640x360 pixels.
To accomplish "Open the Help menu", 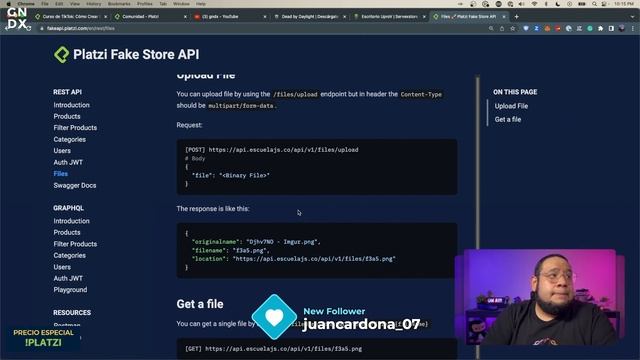I will pos(201,4).
